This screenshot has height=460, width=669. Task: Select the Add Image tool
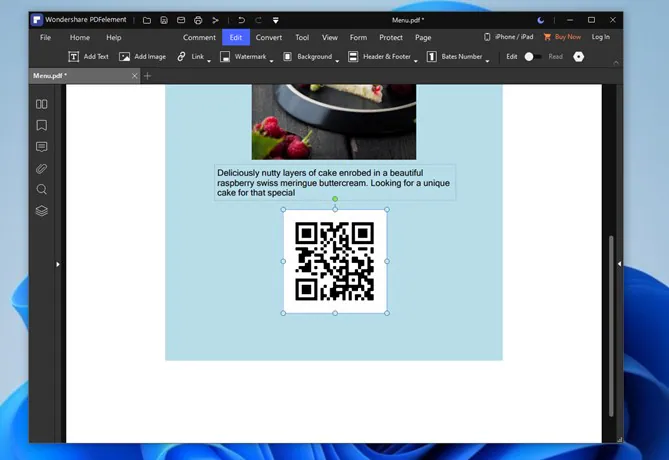(143, 56)
